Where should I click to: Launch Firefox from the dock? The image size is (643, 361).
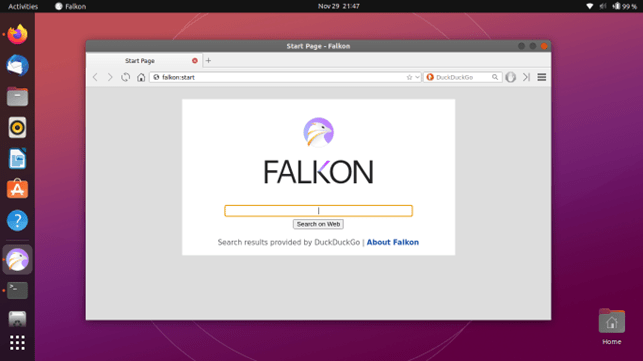coord(17,34)
